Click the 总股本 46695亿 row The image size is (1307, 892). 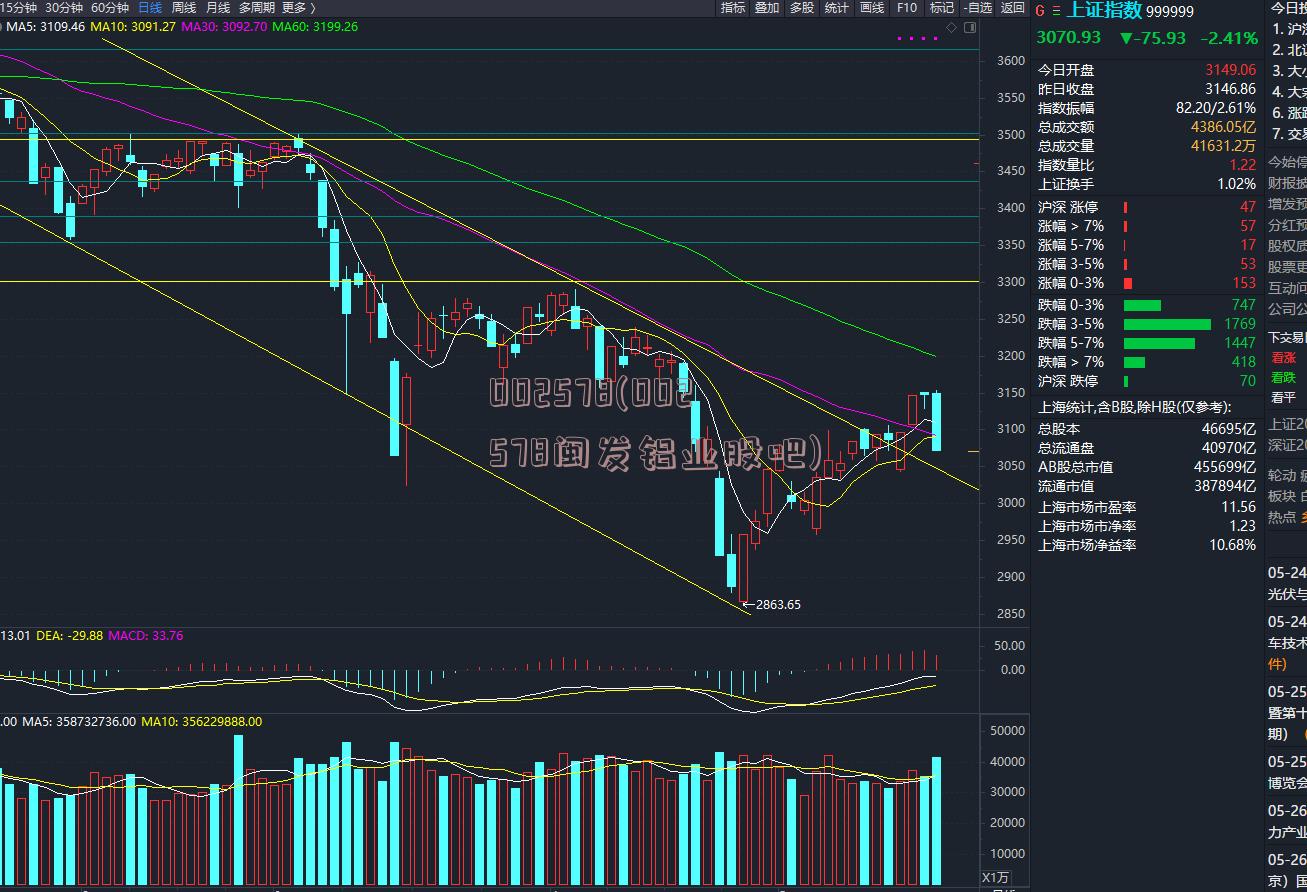1147,429
